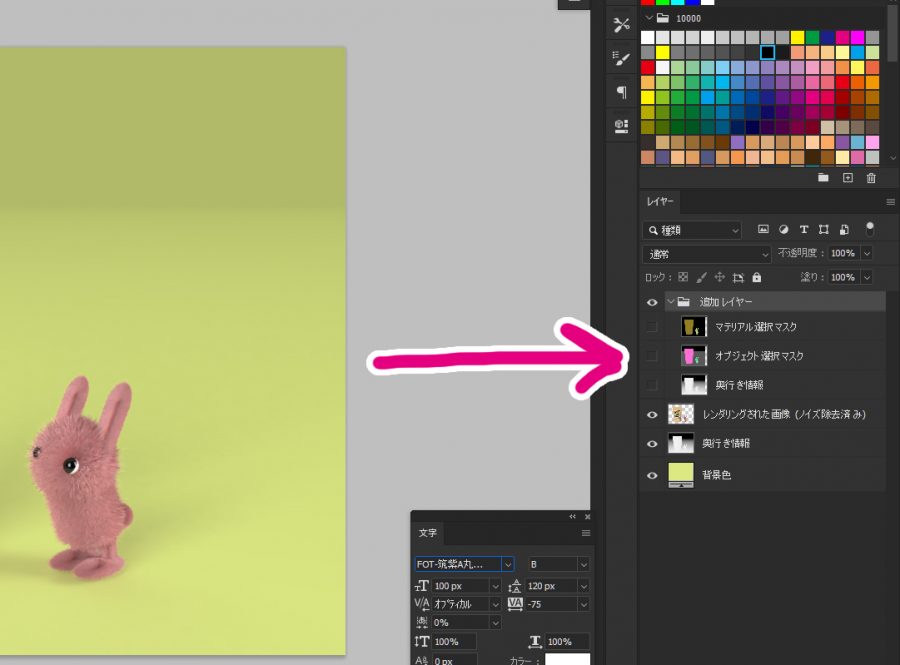The height and width of the screenshot is (665, 900).
Task: Create a new swatch group folder
Action: tap(823, 178)
